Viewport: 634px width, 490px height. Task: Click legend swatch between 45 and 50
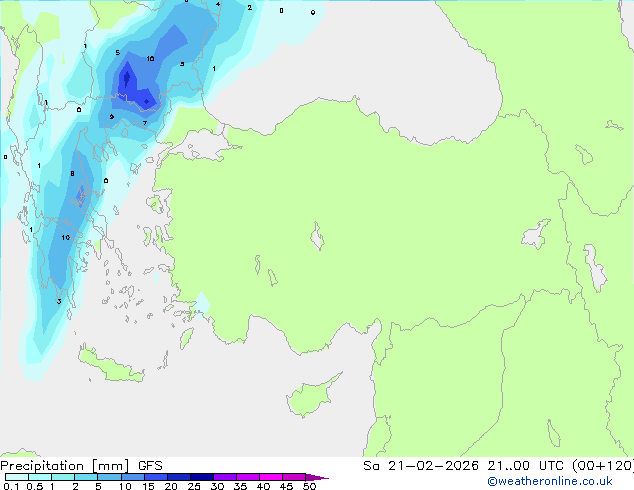tap(294, 477)
